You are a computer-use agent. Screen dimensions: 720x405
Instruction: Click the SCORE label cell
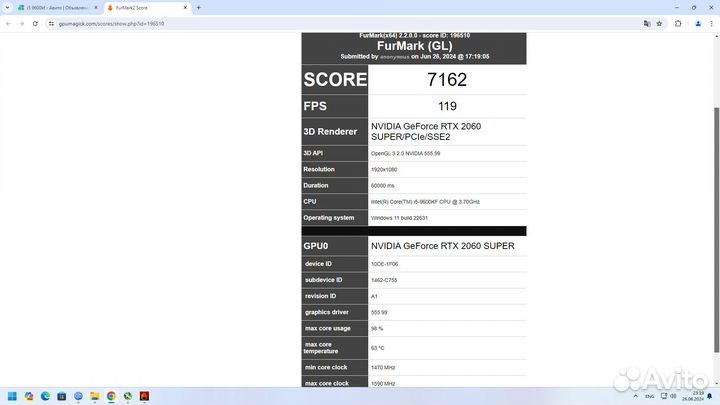pos(335,79)
